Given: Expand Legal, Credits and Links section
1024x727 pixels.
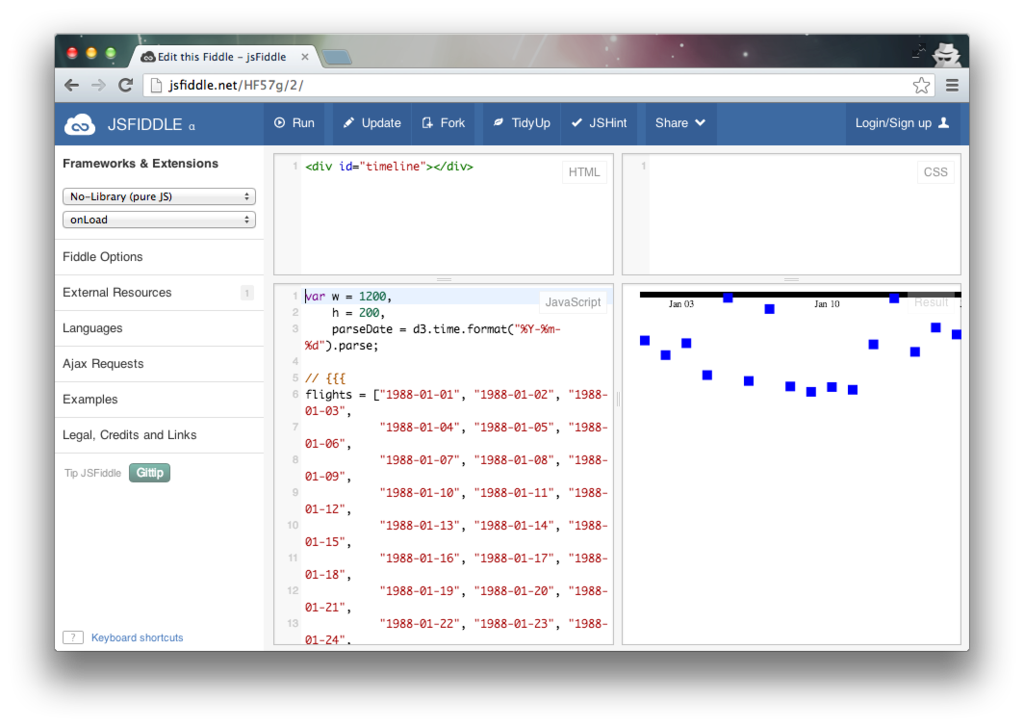Looking at the screenshot, I should (160, 435).
